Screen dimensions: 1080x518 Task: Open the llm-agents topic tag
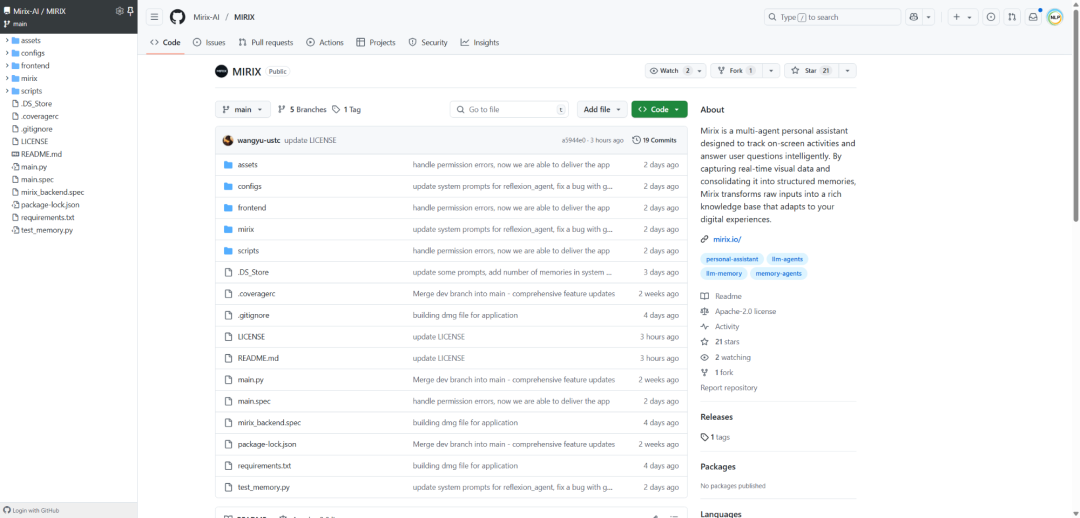coord(787,259)
